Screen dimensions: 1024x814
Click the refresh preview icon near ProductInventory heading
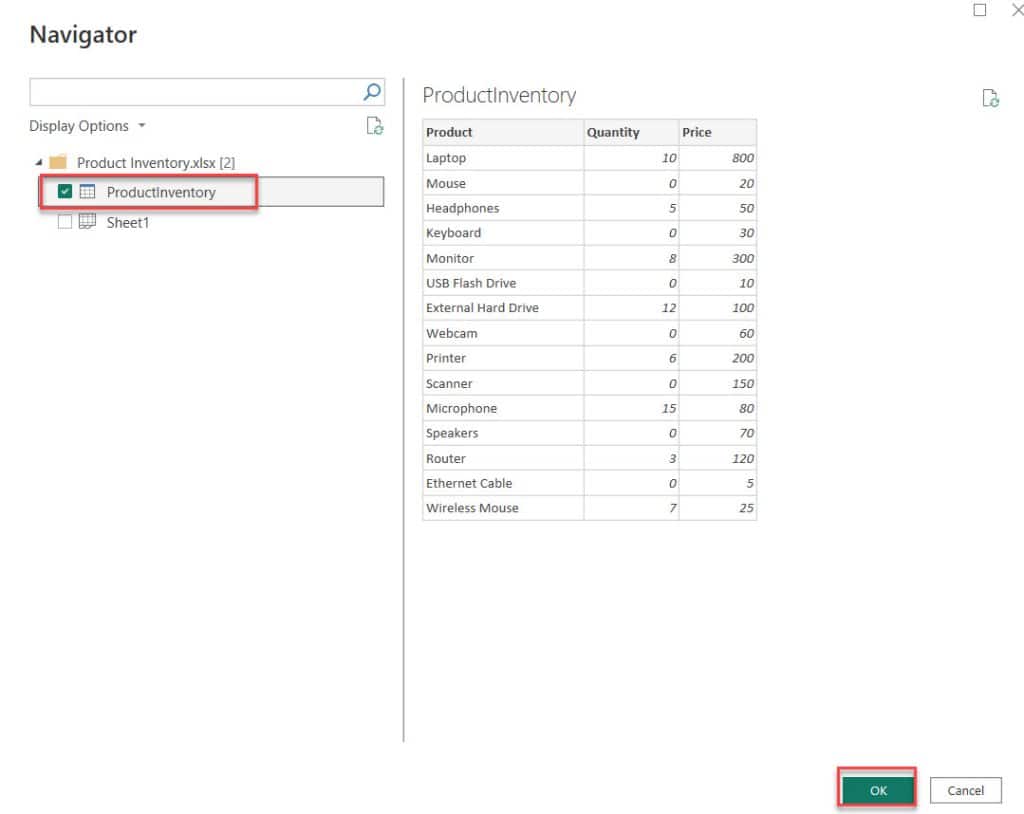(x=991, y=98)
